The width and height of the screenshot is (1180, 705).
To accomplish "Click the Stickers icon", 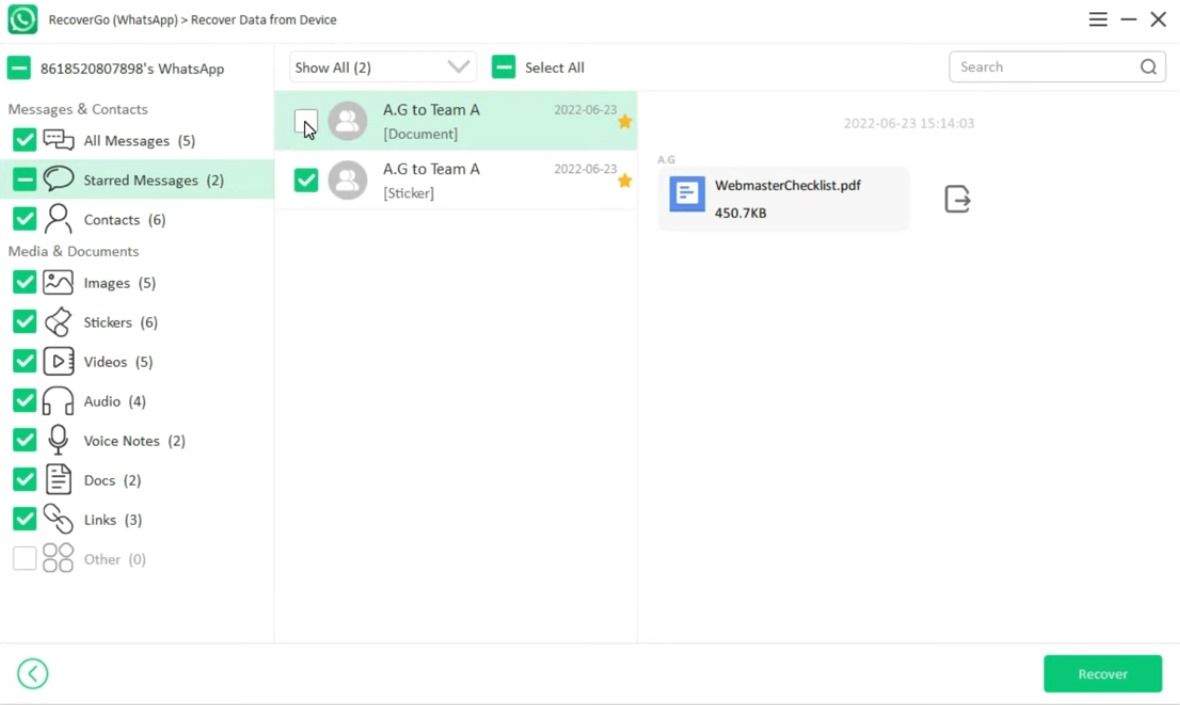I will [x=58, y=322].
